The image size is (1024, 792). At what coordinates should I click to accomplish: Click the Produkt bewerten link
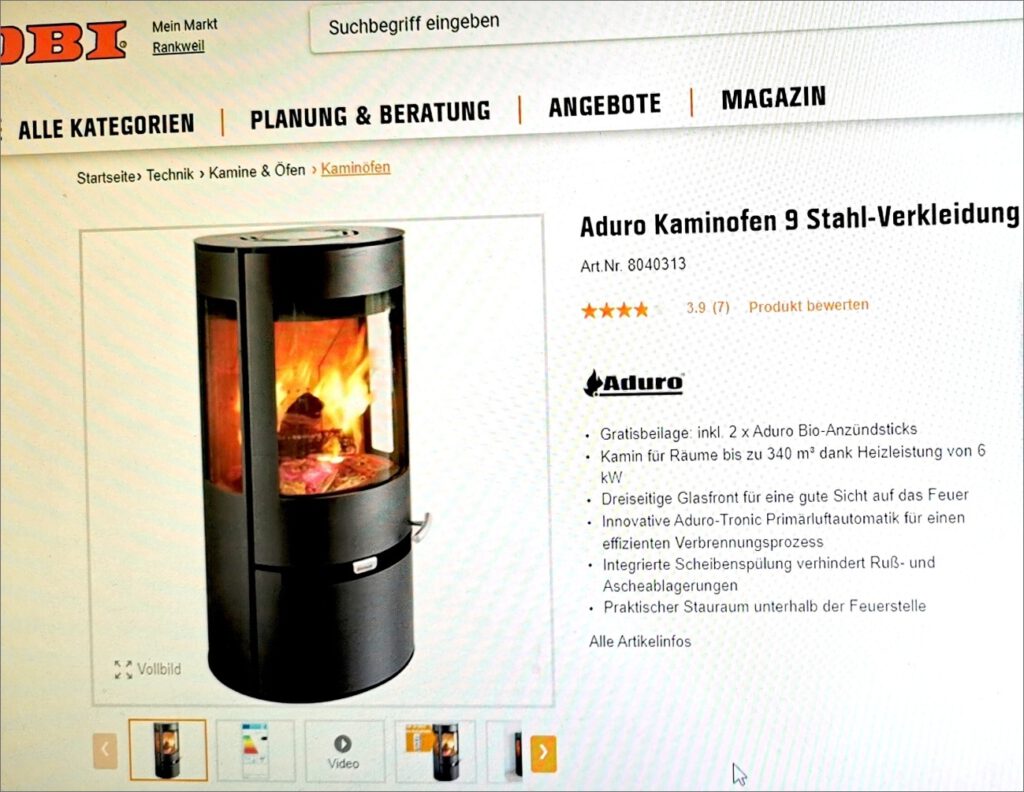(808, 306)
